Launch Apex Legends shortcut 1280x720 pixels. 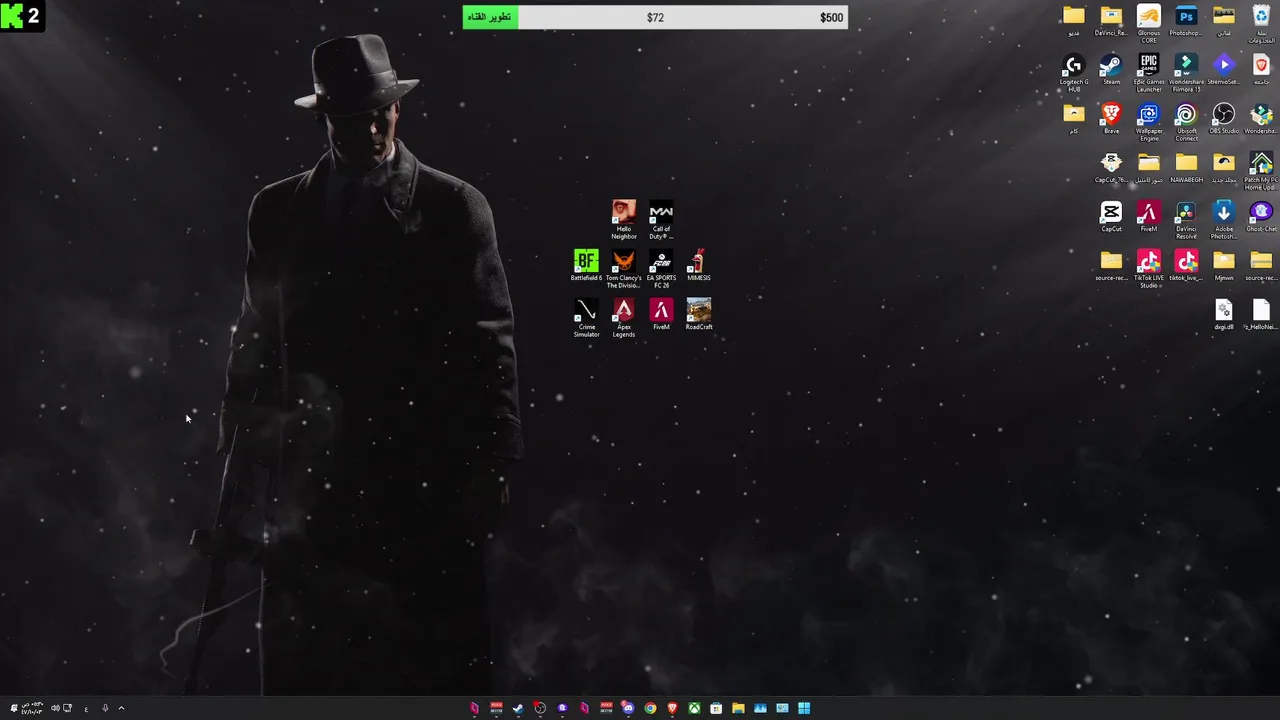click(x=624, y=318)
